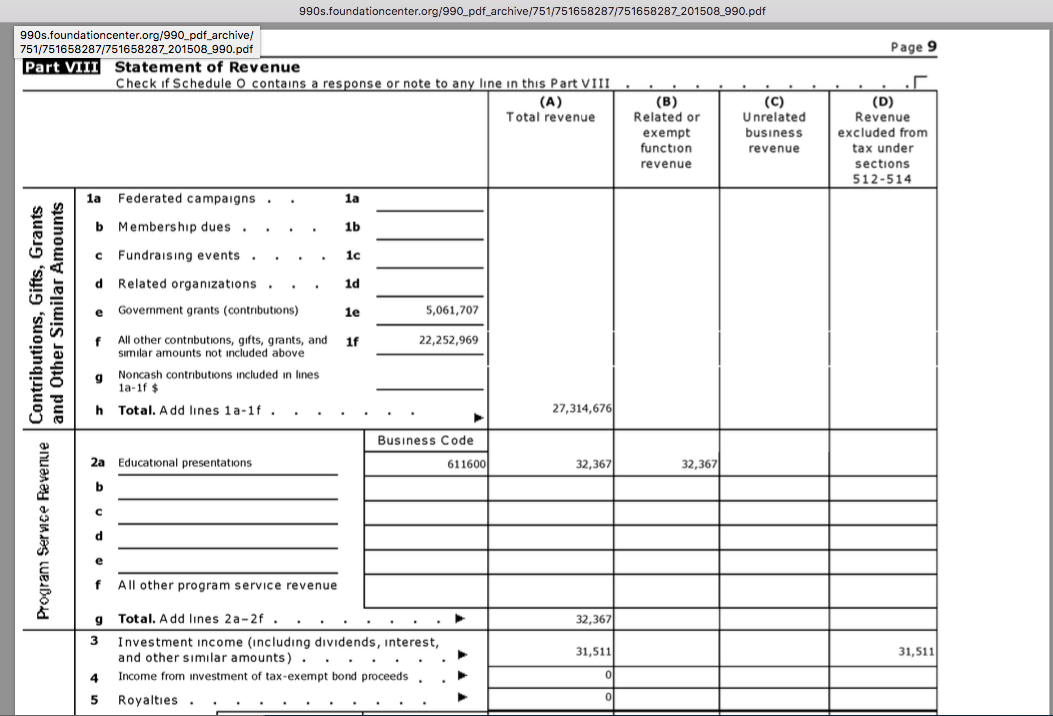The image size is (1053, 716).
Task: Click the arrow on the Royalties line
Action: tap(462, 700)
